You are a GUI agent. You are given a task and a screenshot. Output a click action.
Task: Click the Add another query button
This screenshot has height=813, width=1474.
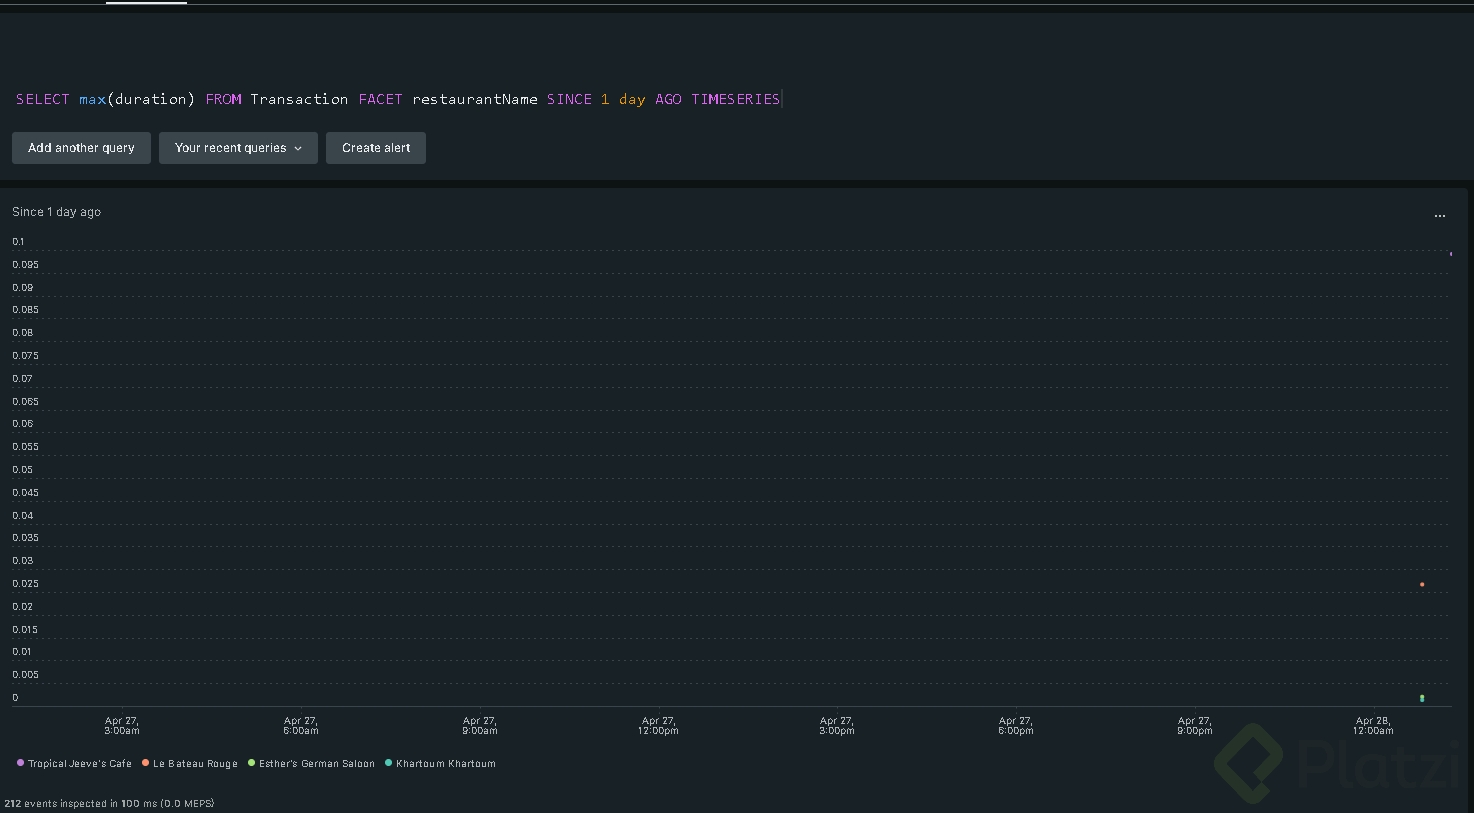coord(81,148)
